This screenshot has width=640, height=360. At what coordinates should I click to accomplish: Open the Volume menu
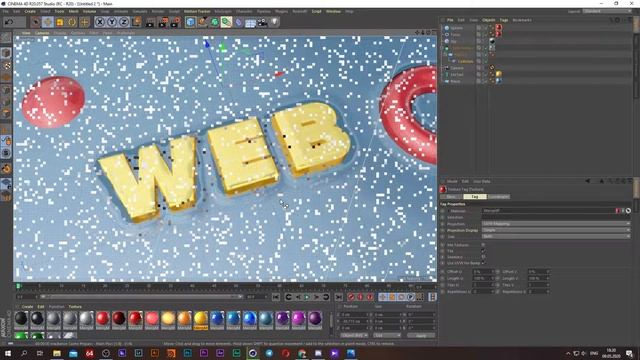[x=89, y=11]
